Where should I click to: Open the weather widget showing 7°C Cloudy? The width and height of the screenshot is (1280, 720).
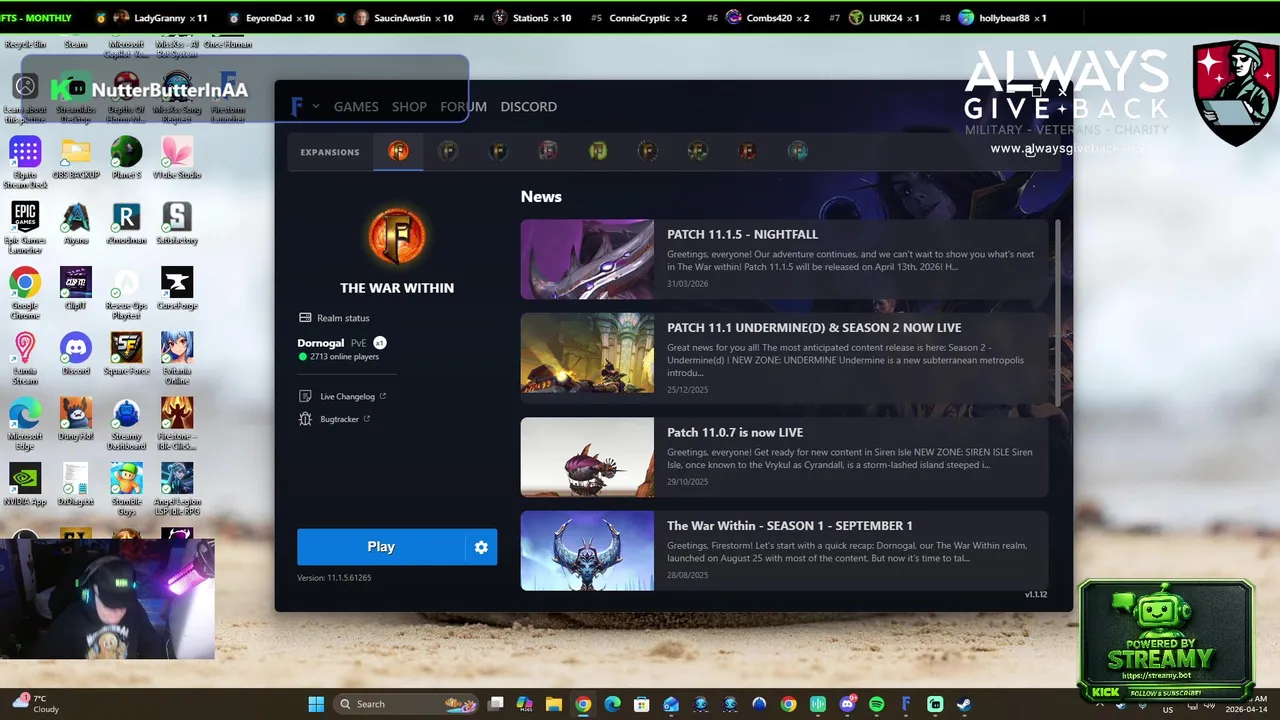point(36,703)
